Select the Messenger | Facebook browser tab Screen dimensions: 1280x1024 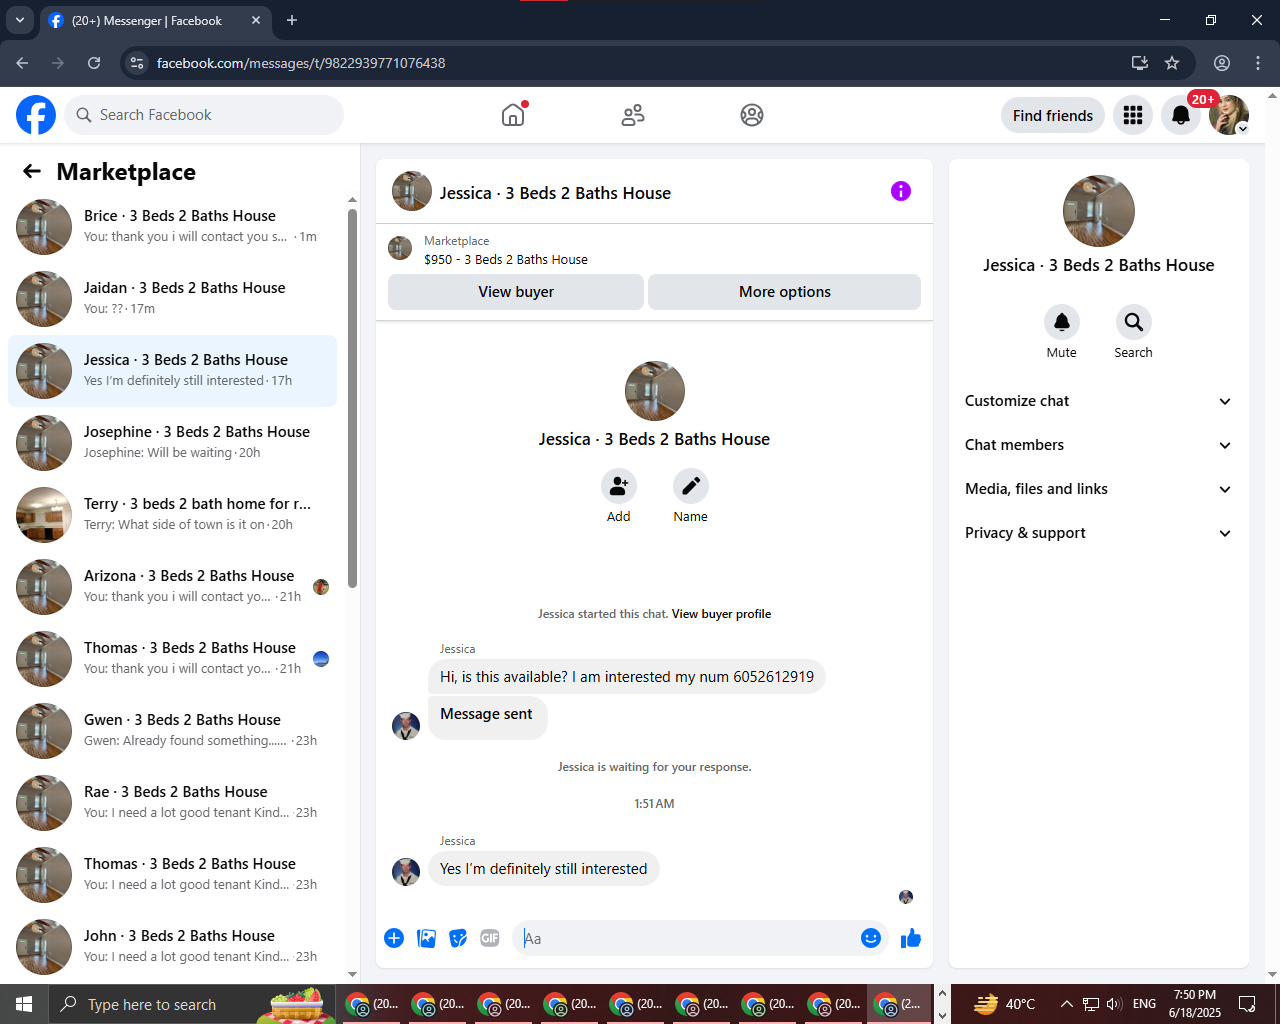tap(155, 20)
